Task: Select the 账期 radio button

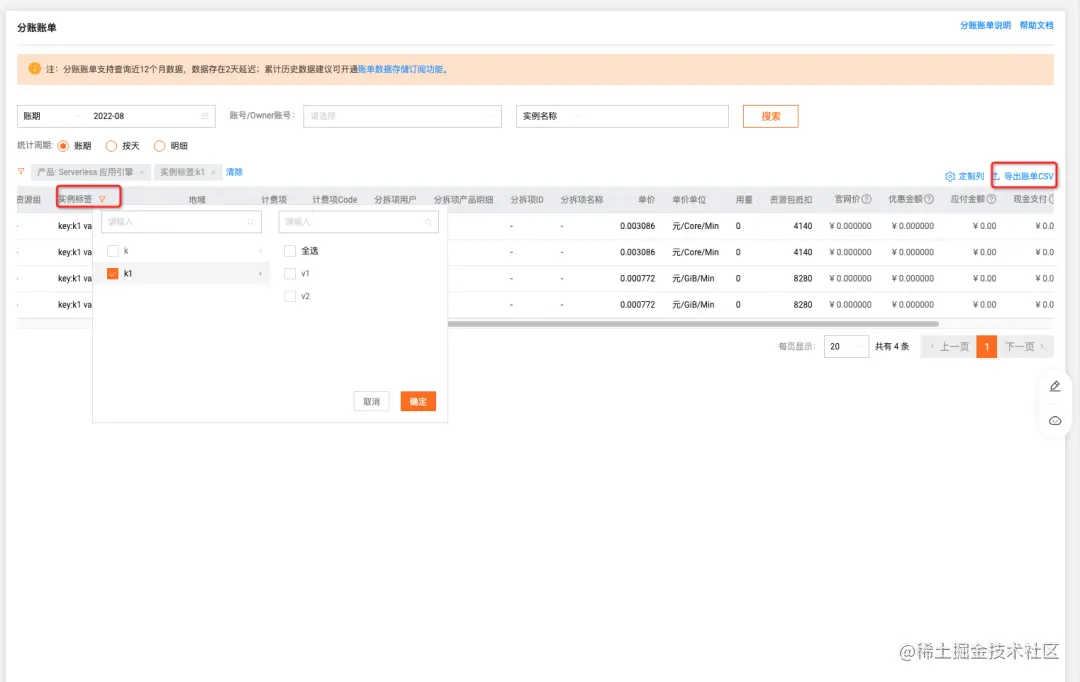Action: pos(63,146)
